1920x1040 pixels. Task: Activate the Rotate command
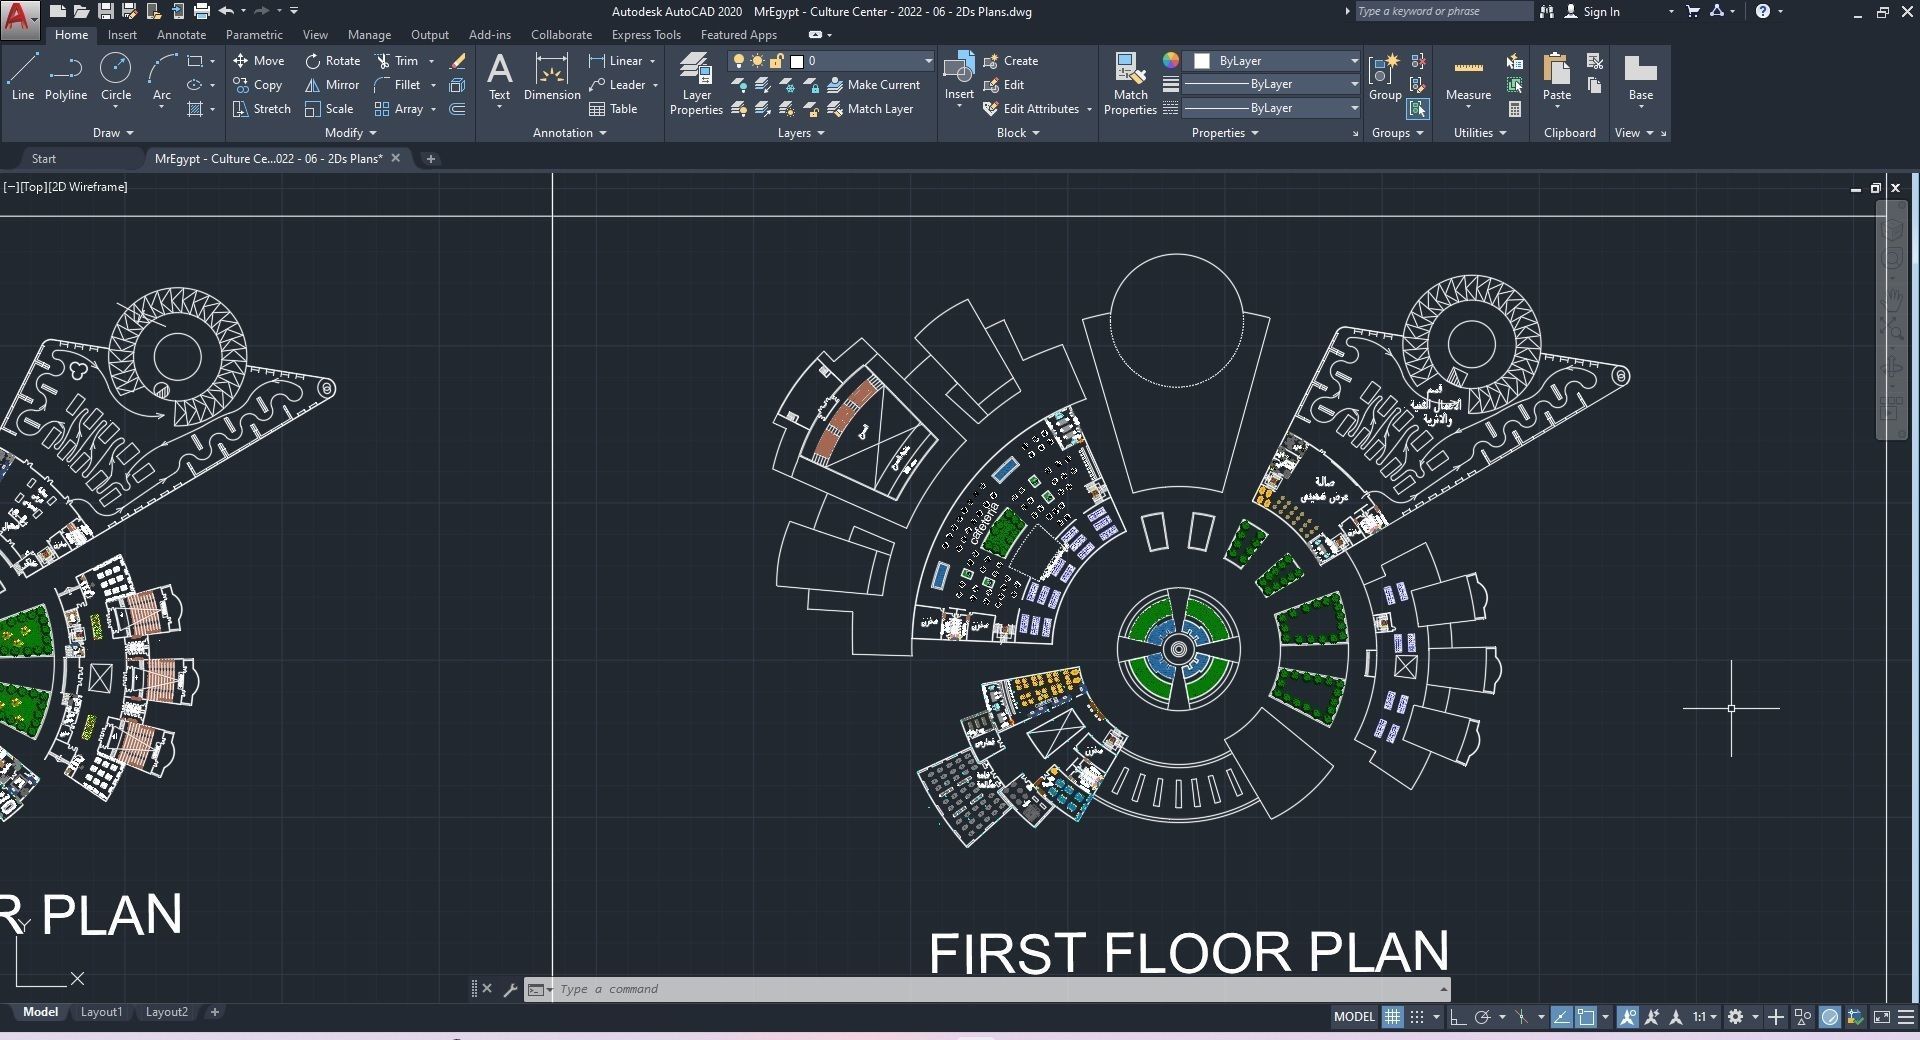333,61
